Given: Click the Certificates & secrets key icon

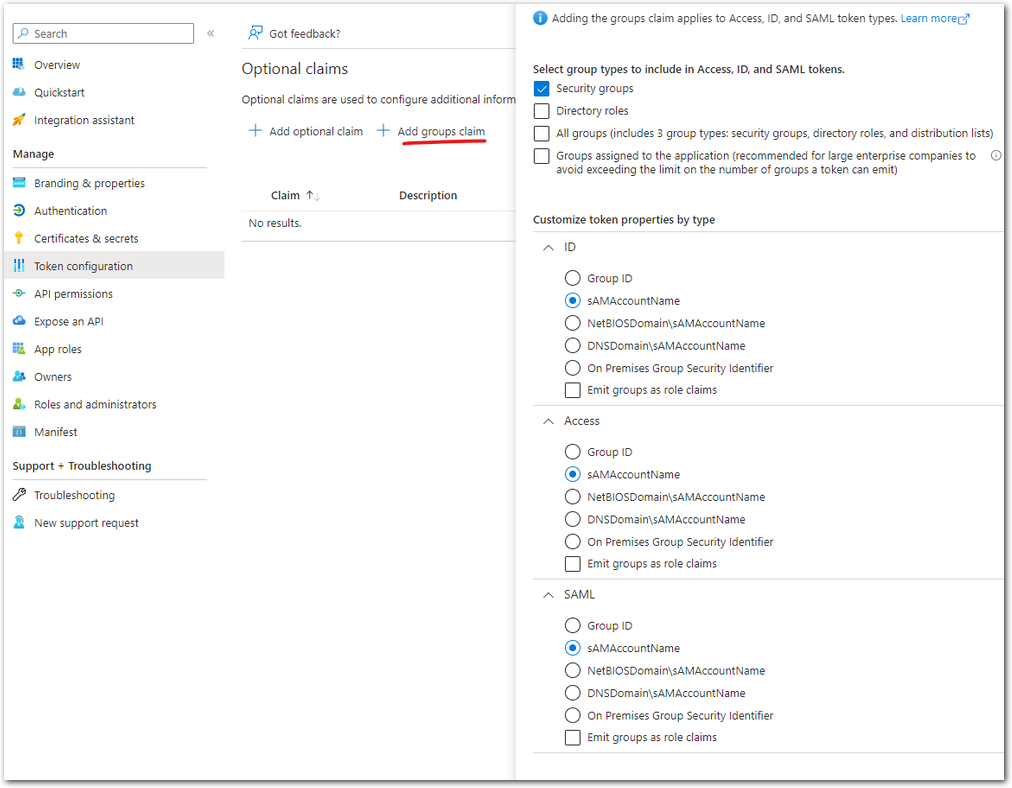Looking at the screenshot, I should [x=19, y=239].
